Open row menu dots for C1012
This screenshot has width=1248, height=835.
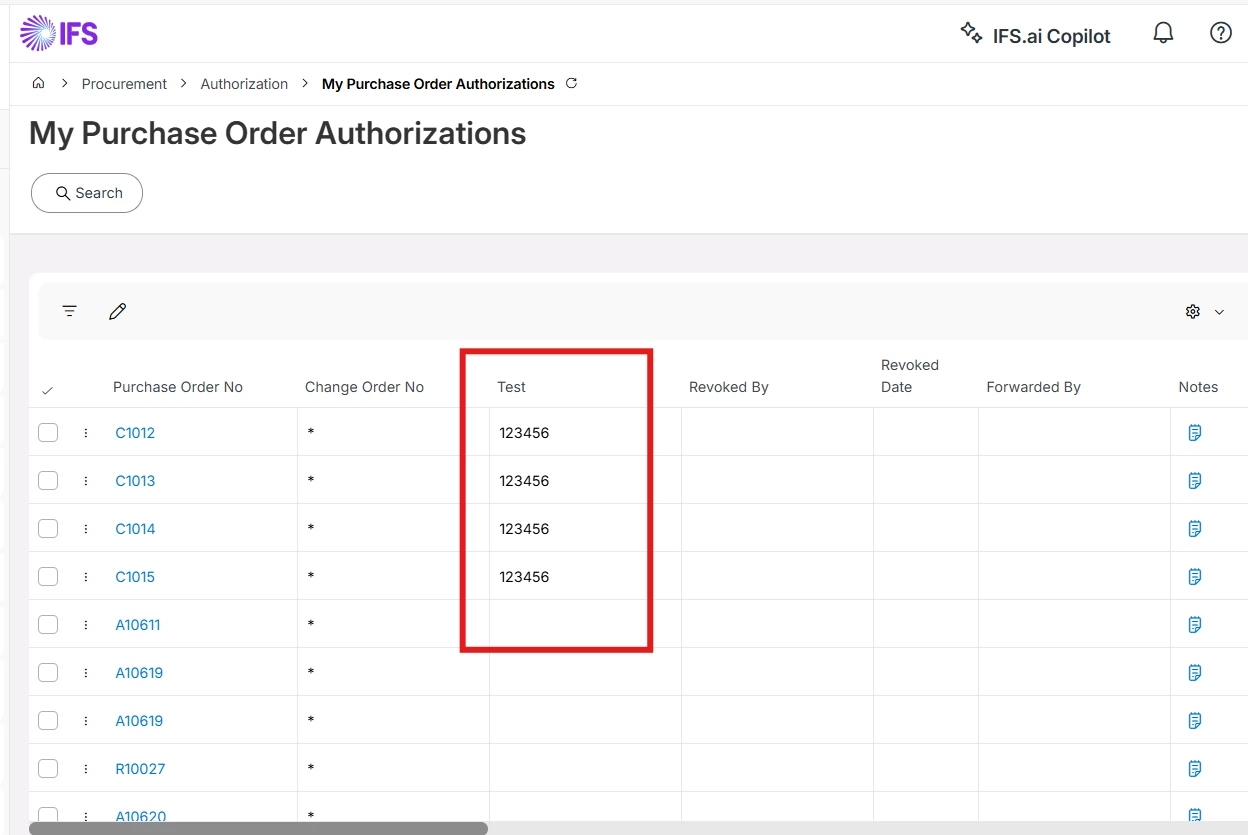point(86,433)
